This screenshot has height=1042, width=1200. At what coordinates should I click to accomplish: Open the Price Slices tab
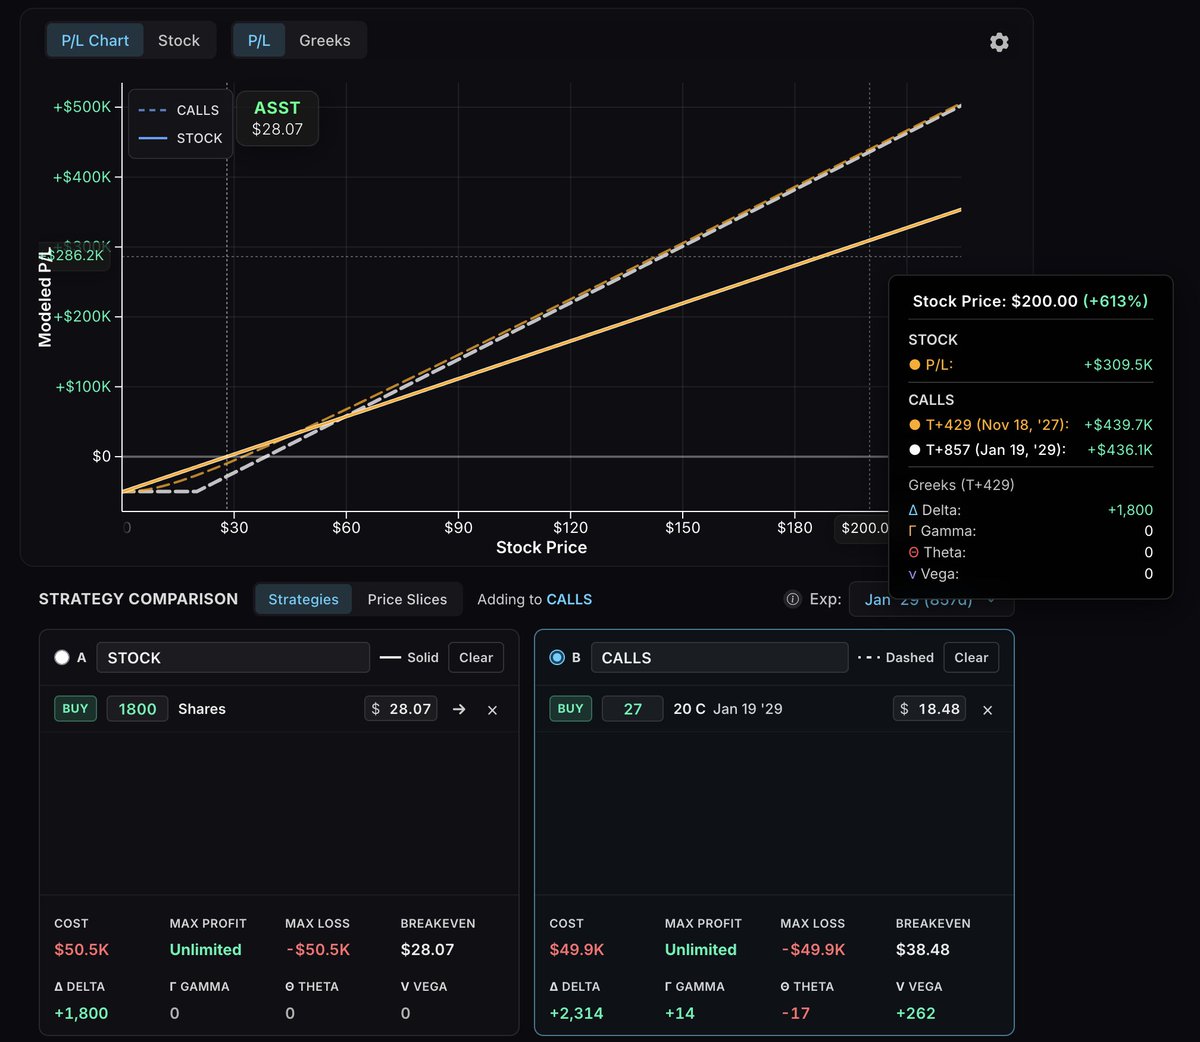[x=407, y=599]
